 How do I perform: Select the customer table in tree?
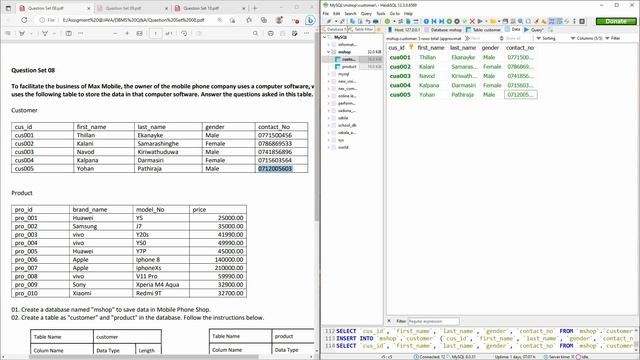click(348, 59)
